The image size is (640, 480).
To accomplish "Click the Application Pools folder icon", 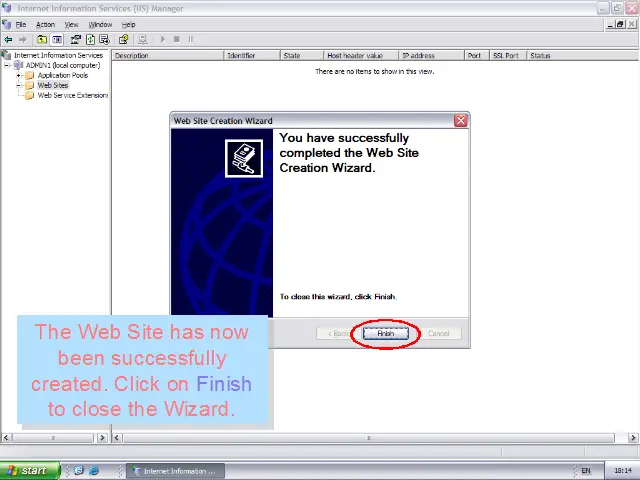I will tap(29, 76).
